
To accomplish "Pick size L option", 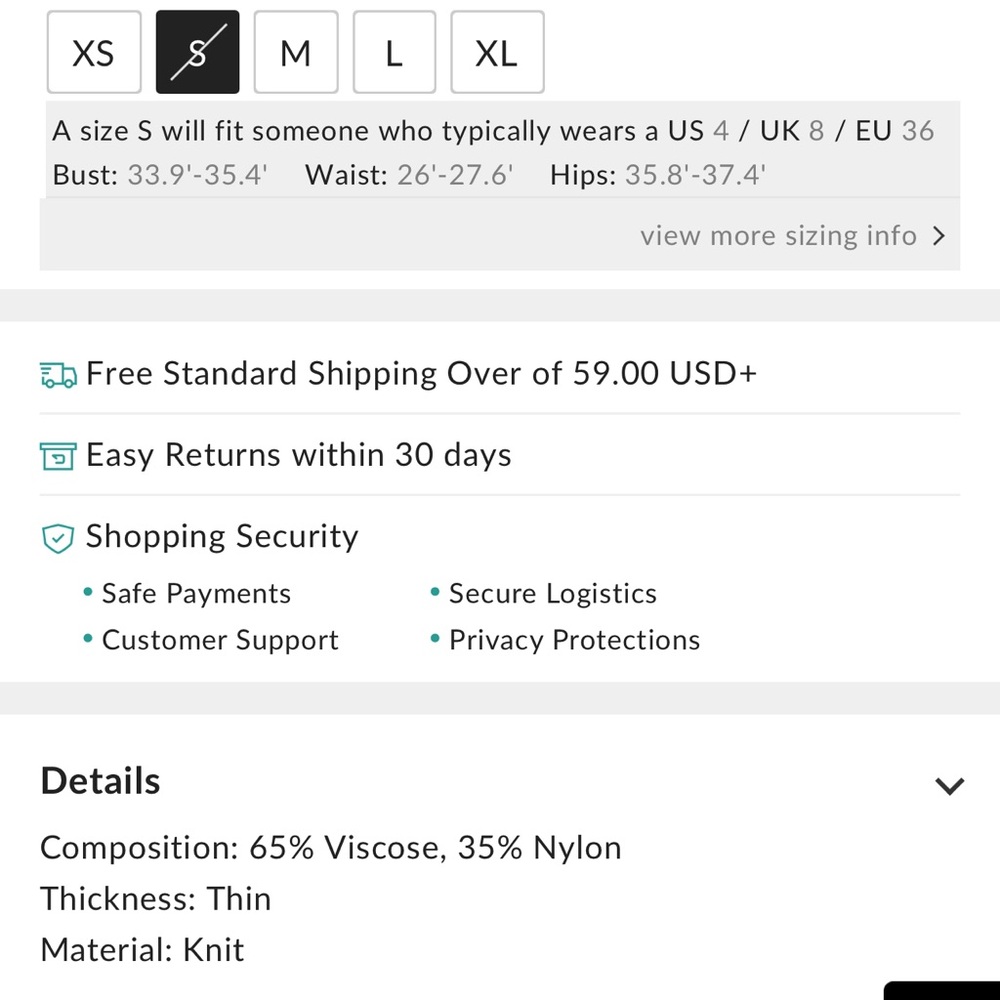I will pos(393,53).
